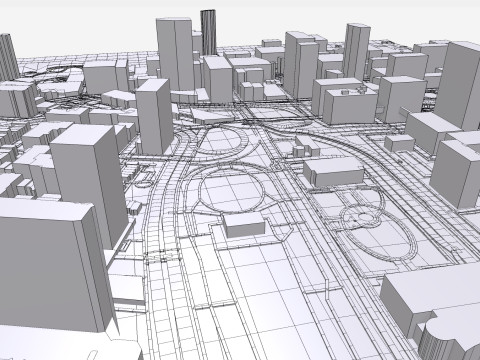Select the dark striped cylindrical skyscraper
Screen dimensions: 480x360
[x=208, y=32]
